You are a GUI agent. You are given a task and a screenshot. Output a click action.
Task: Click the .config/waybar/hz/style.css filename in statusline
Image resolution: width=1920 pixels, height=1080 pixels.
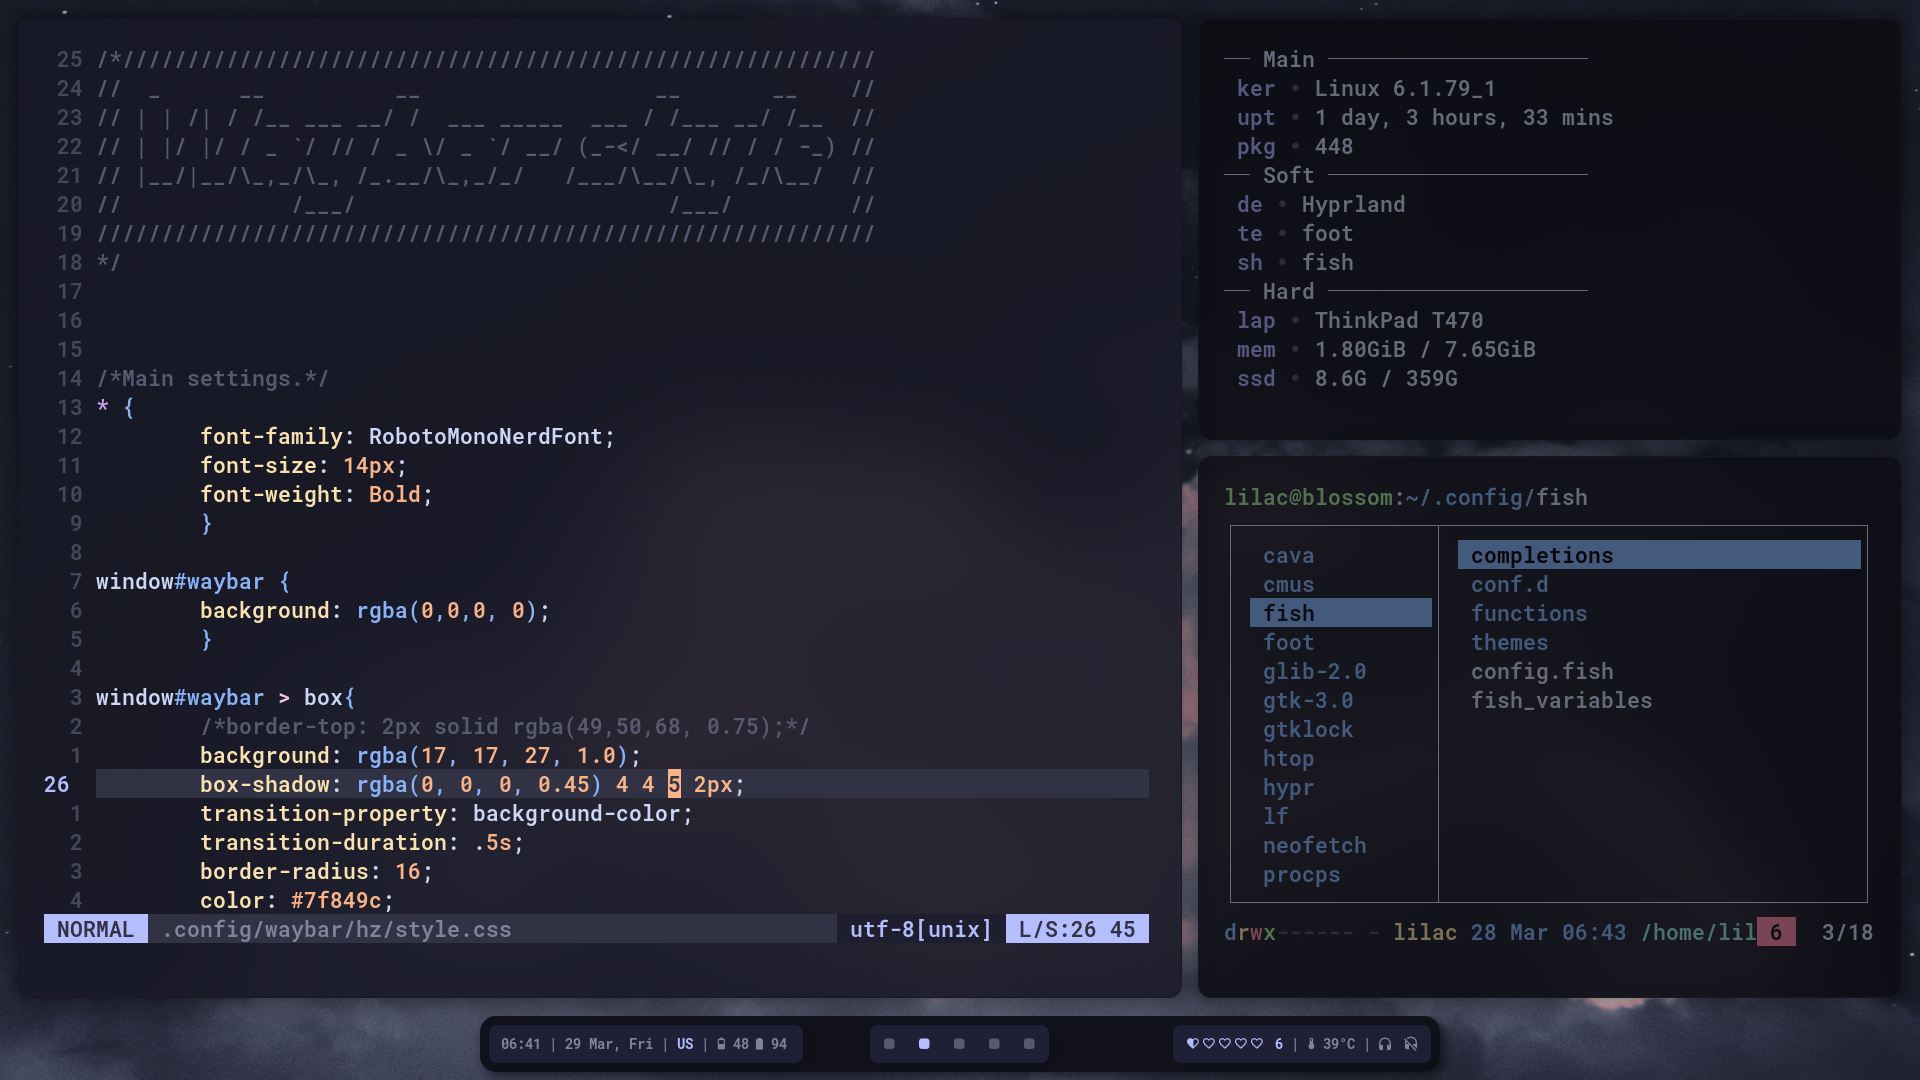[x=336, y=929]
